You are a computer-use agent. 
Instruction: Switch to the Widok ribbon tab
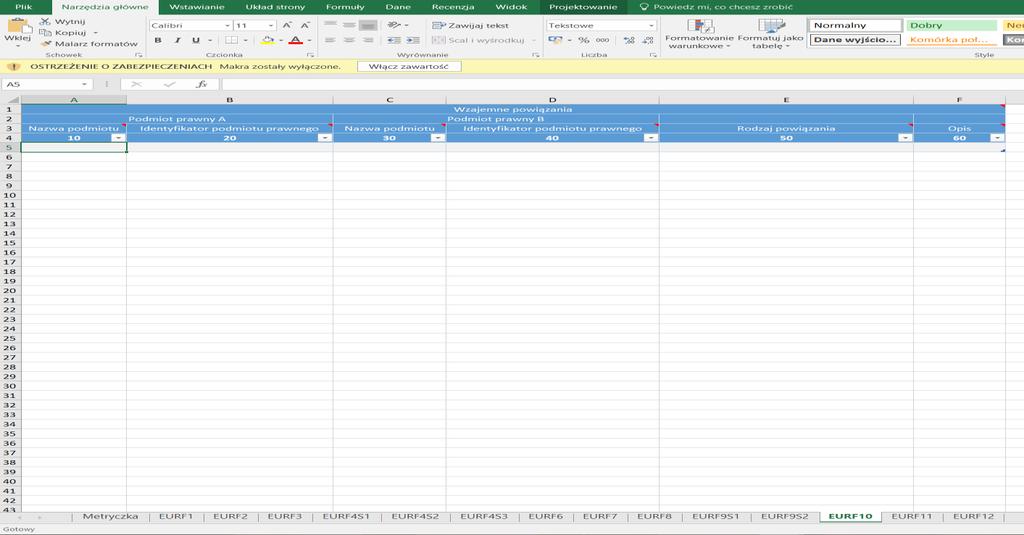click(511, 7)
